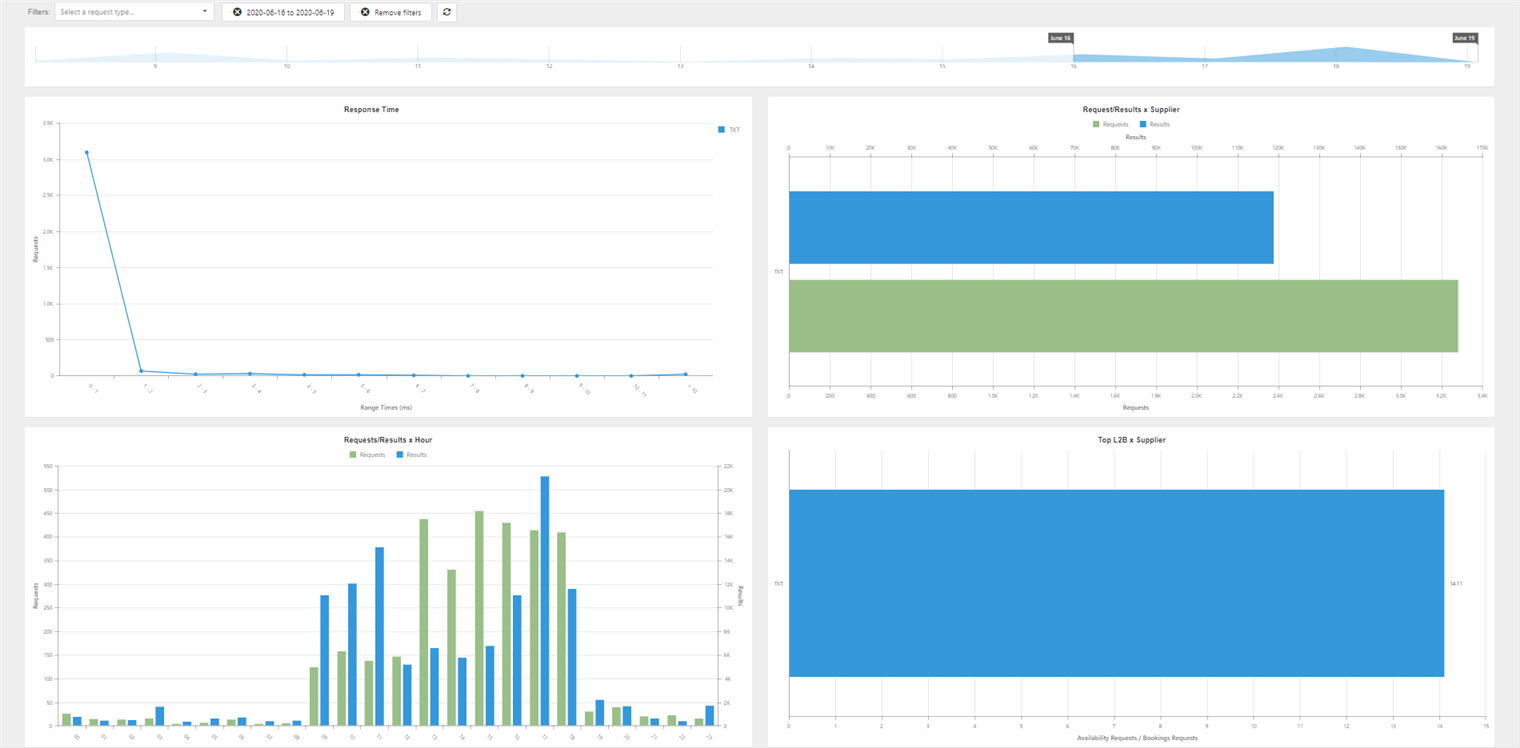
Task: Click the June 16 marker label on the timeline
Action: [1062, 37]
